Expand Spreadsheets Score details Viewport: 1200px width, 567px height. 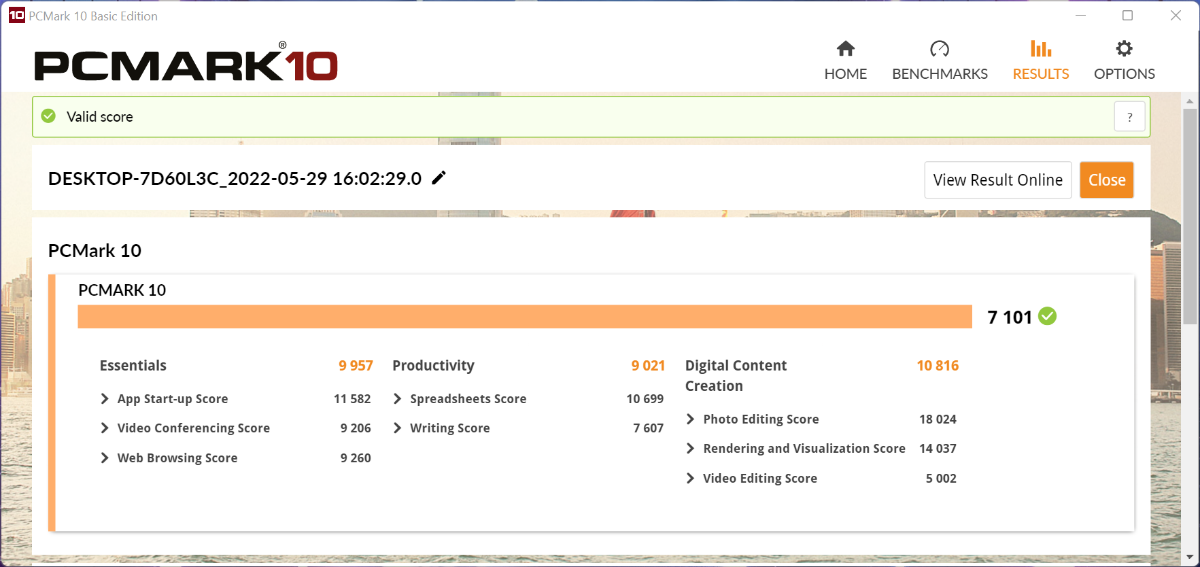(x=398, y=399)
